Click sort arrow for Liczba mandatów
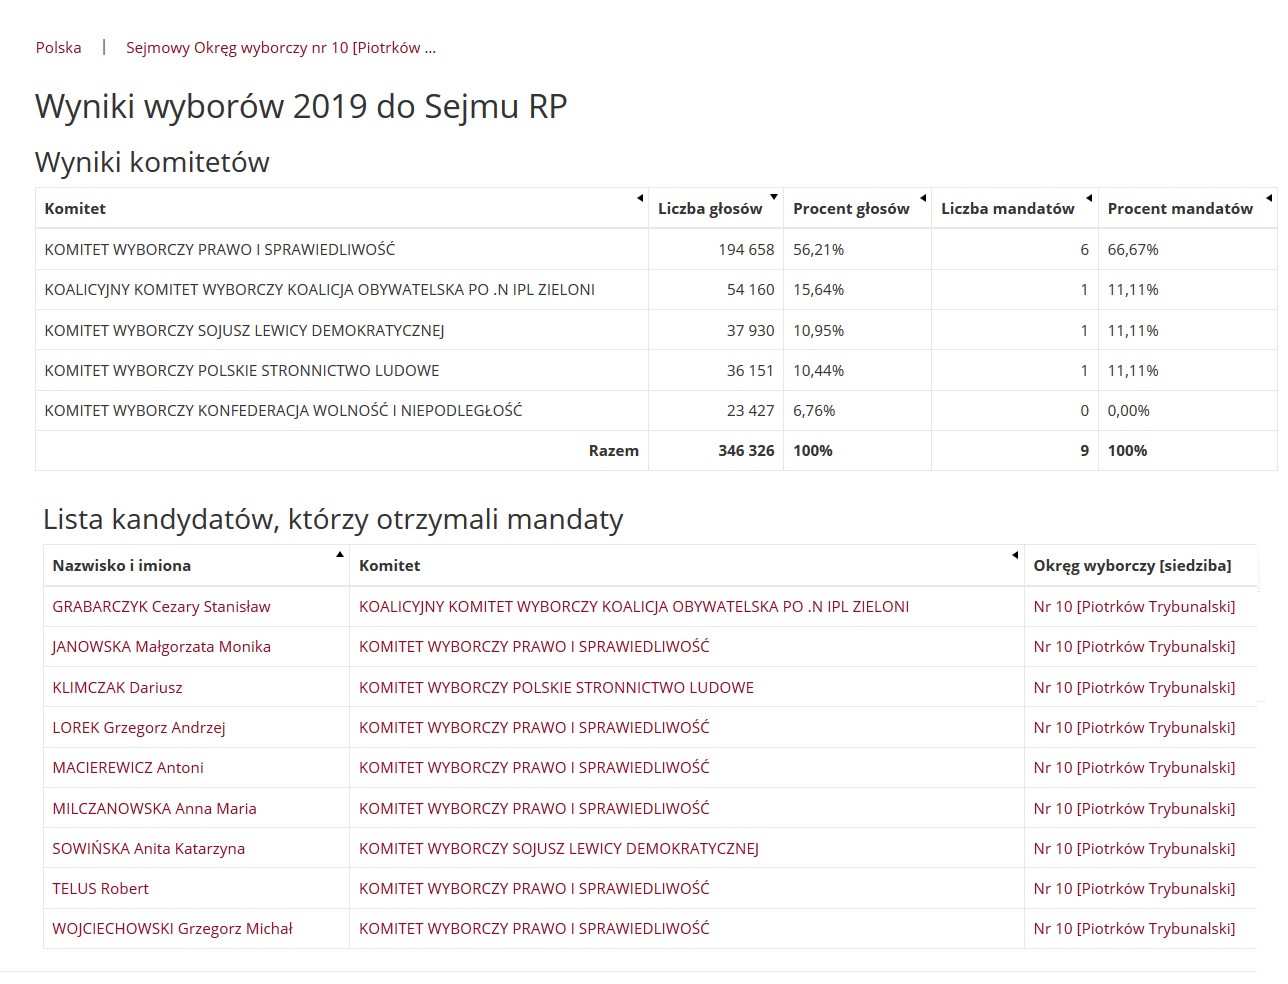1288x984 pixels. tap(1089, 198)
